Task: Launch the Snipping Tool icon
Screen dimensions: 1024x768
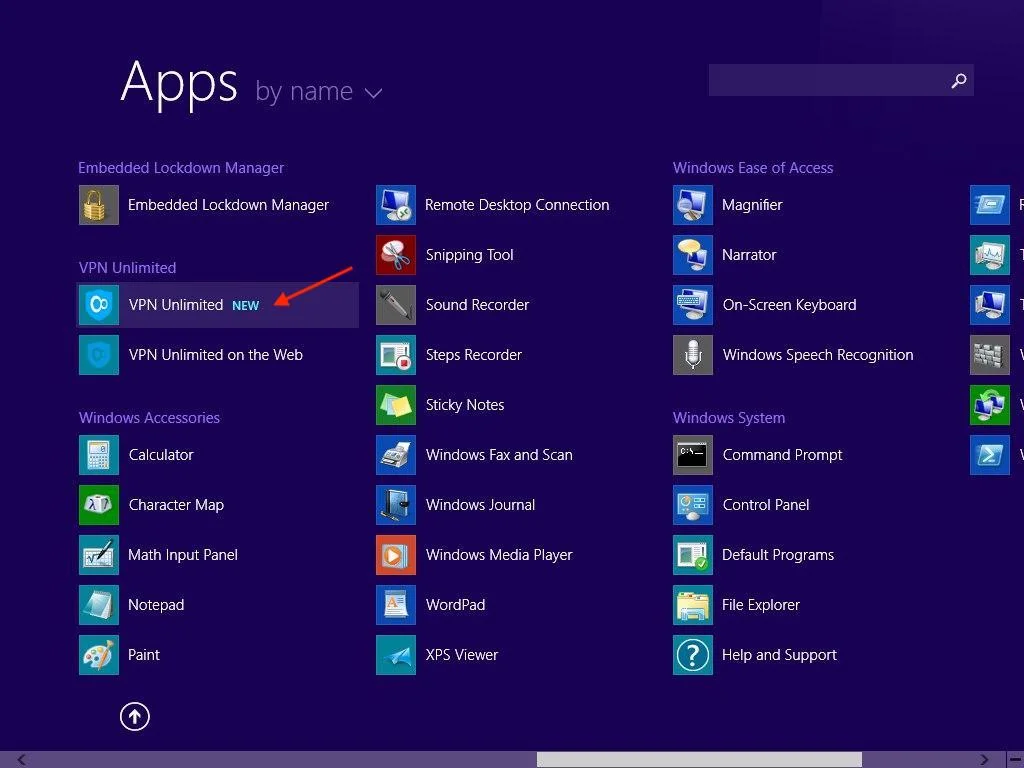Action: pyautogui.click(x=396, y=255)
